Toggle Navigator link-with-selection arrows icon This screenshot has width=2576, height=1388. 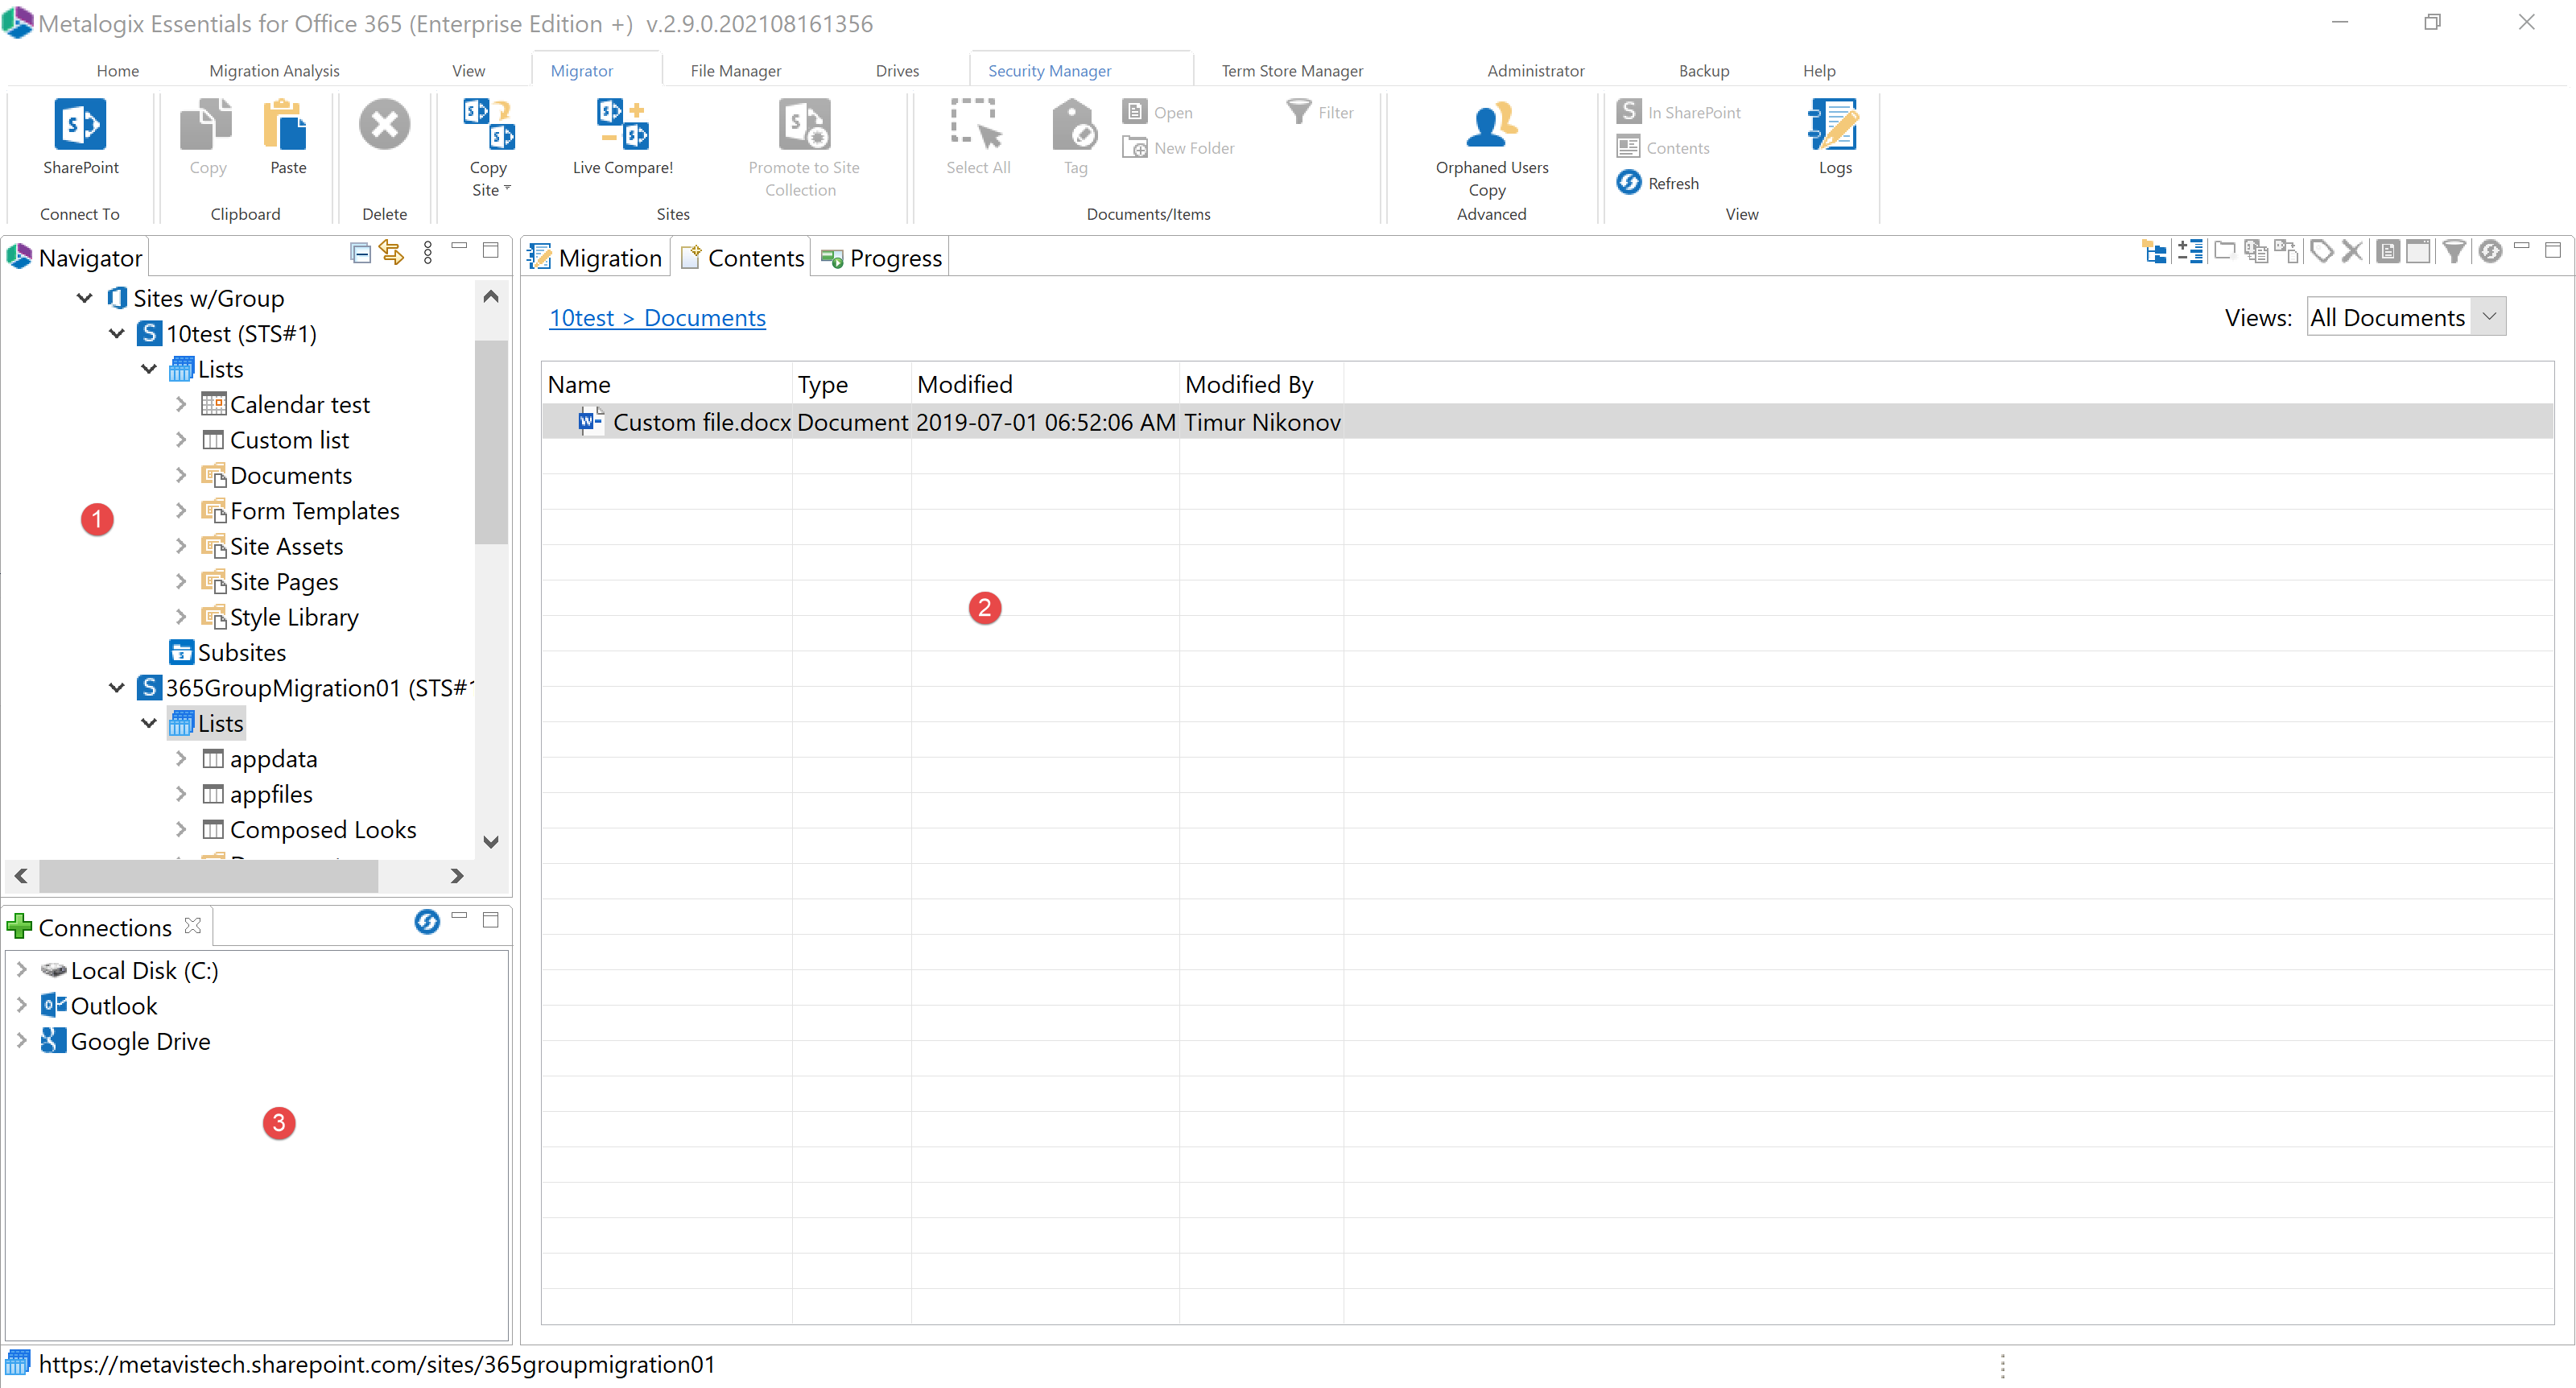pyautogui.click(x=392, y=252)
